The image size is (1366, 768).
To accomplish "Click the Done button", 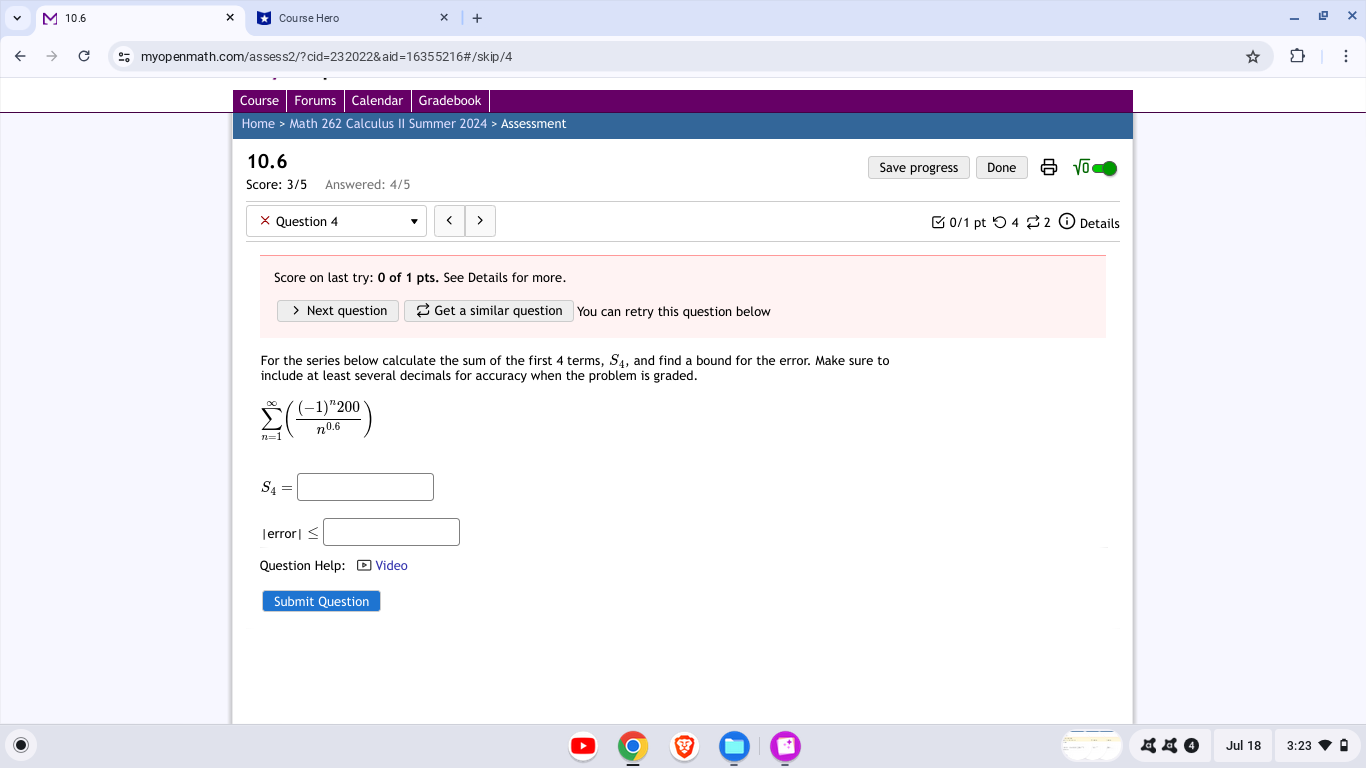I will tap(1001, 168).
